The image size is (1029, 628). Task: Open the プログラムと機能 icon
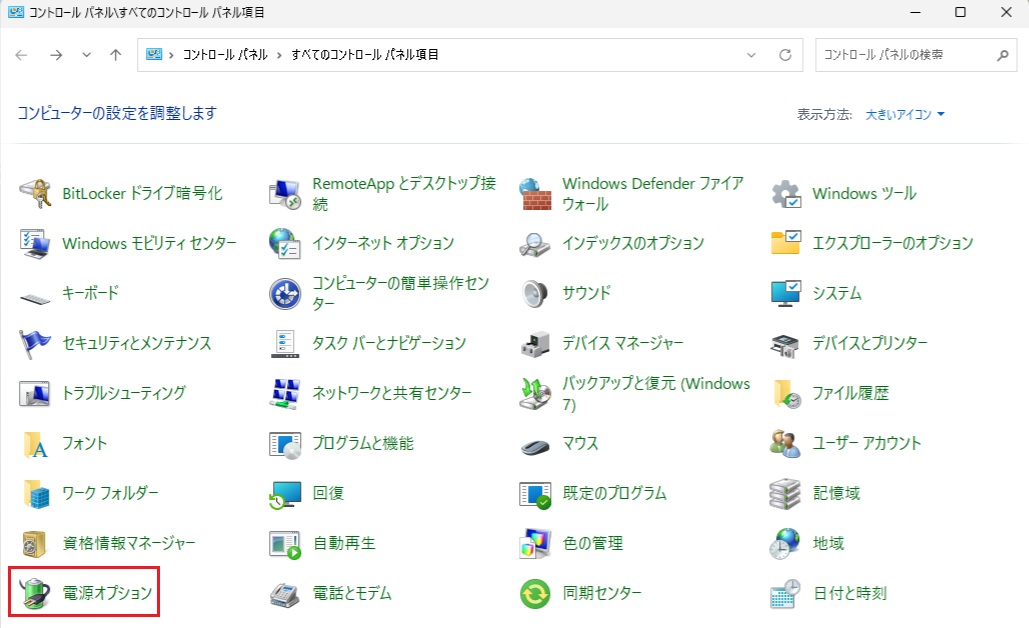click(285, 444)
